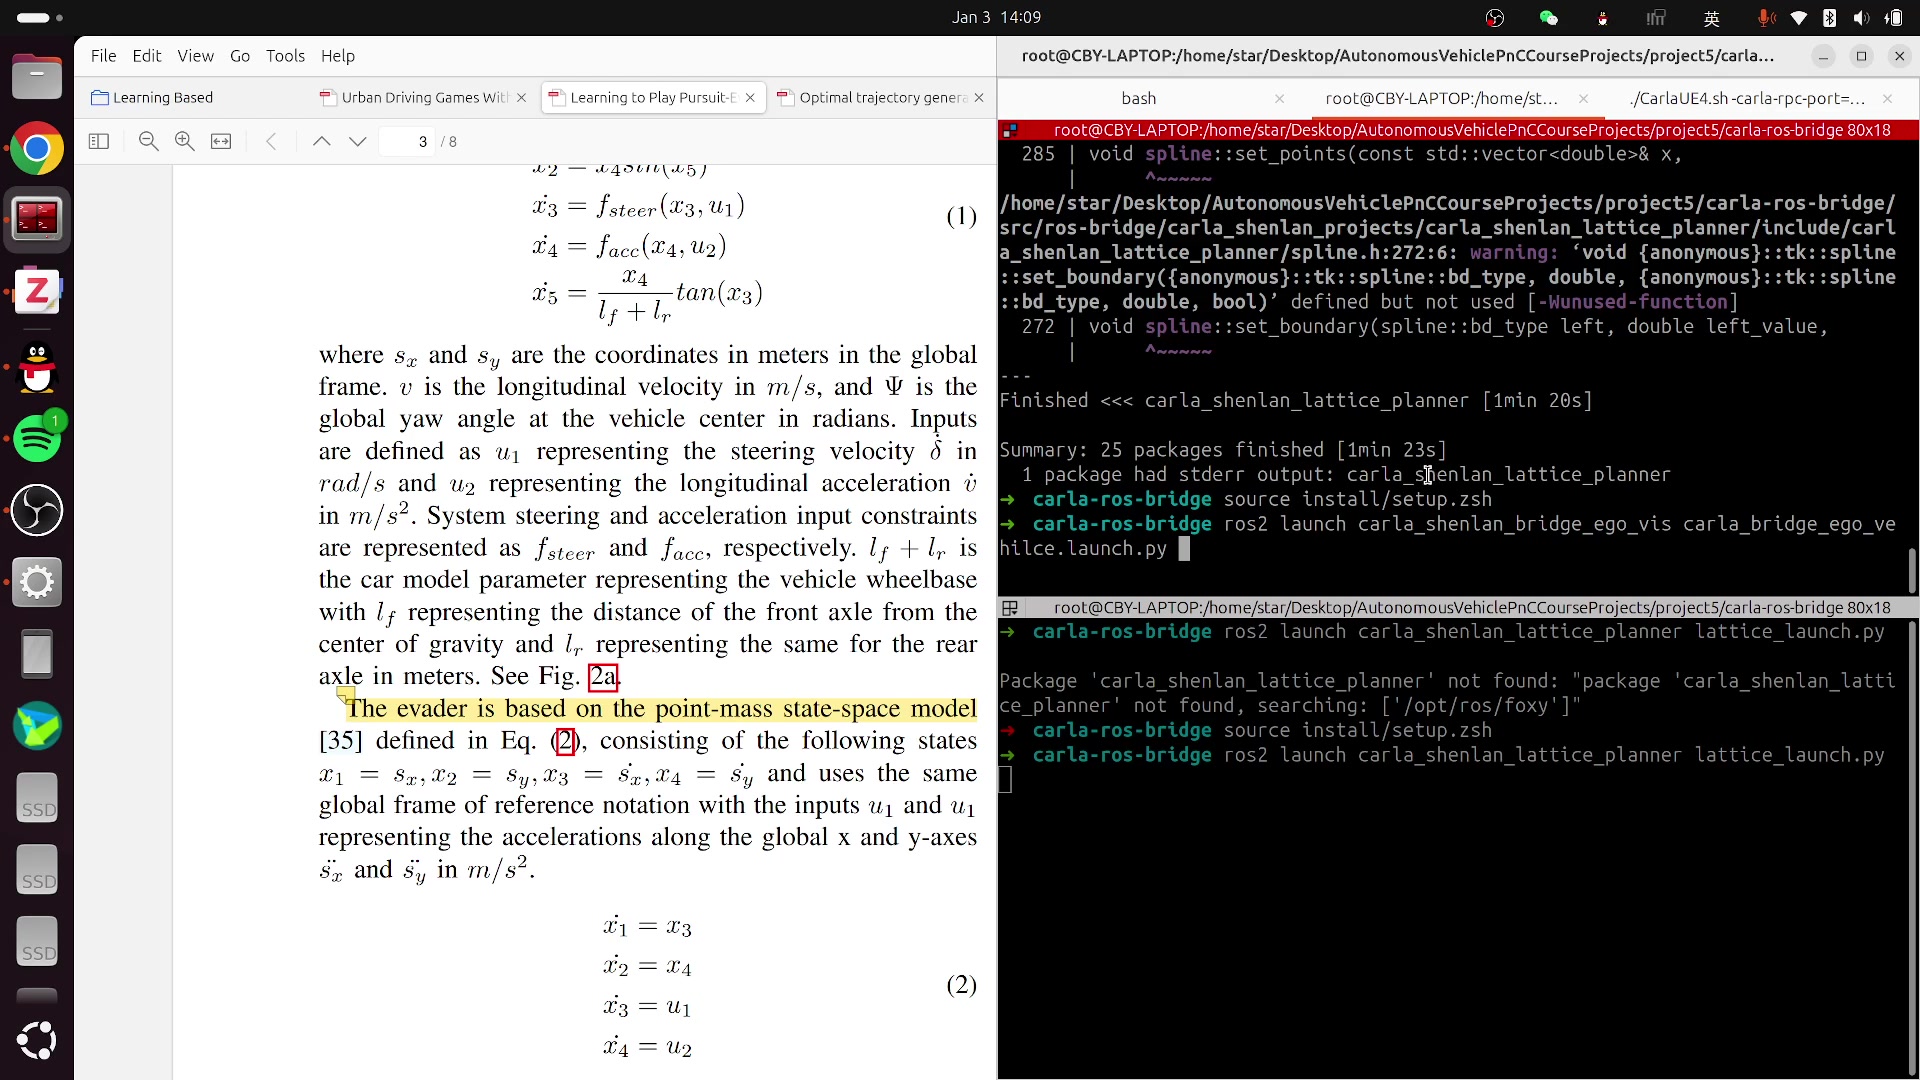The height and width of the screenshot is (1080, 1920).
Task: Click the page number input field
Action: pyautogui.click(x=410, y=142)
